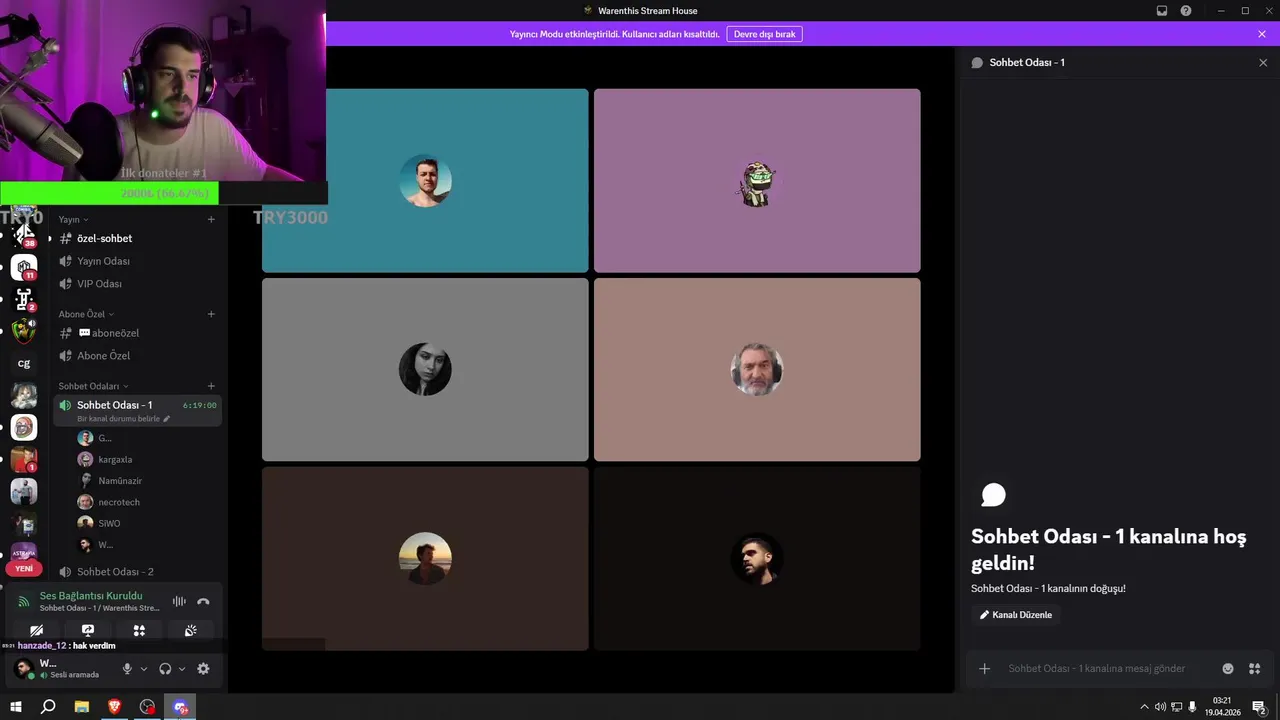This screenshot has height=720, width=1280.
Task: Join the Yayın Odası voice channel
Action: coord(137,261)
